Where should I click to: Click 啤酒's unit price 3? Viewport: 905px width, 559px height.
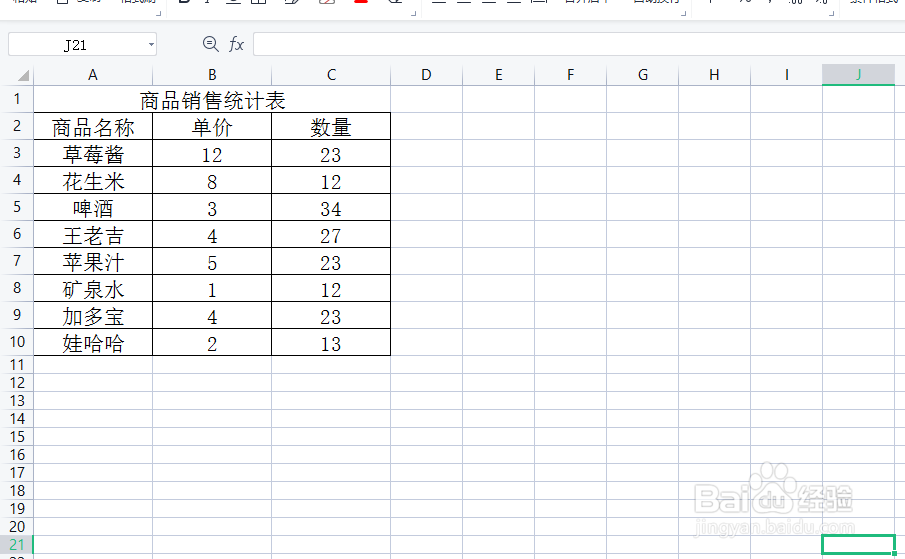click(212, 207)
